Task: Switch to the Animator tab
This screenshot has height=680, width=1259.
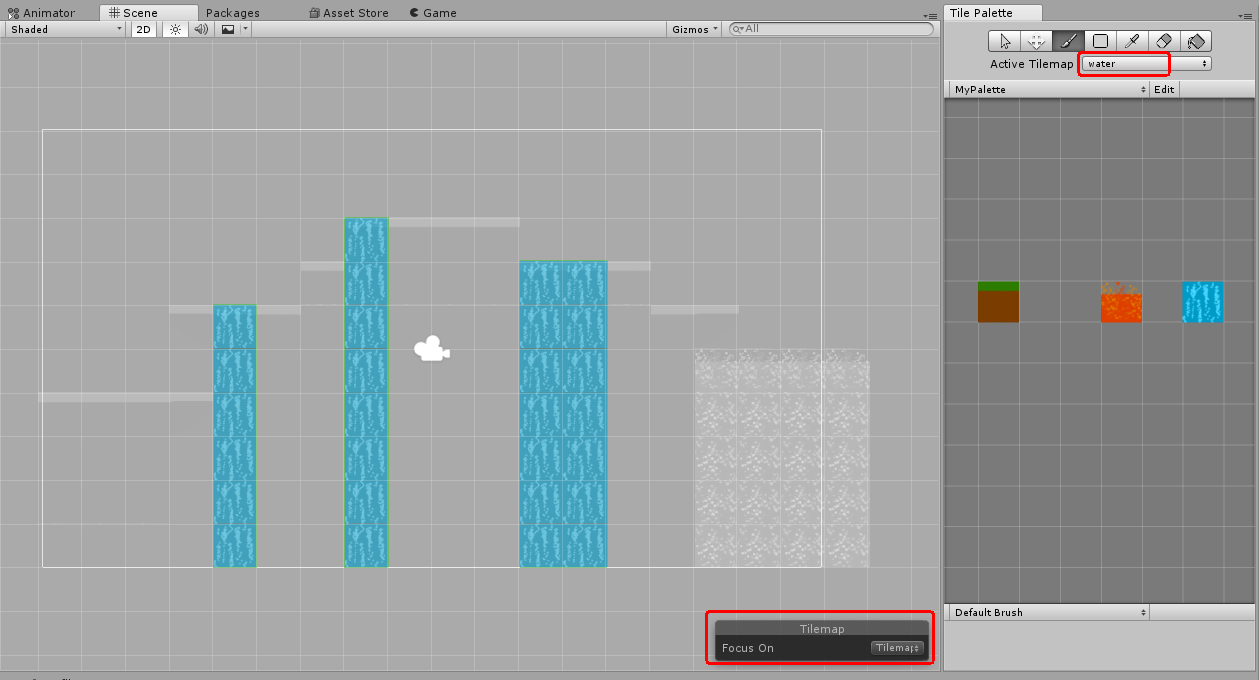Action: pyautogui.click(x=42, y=13)
